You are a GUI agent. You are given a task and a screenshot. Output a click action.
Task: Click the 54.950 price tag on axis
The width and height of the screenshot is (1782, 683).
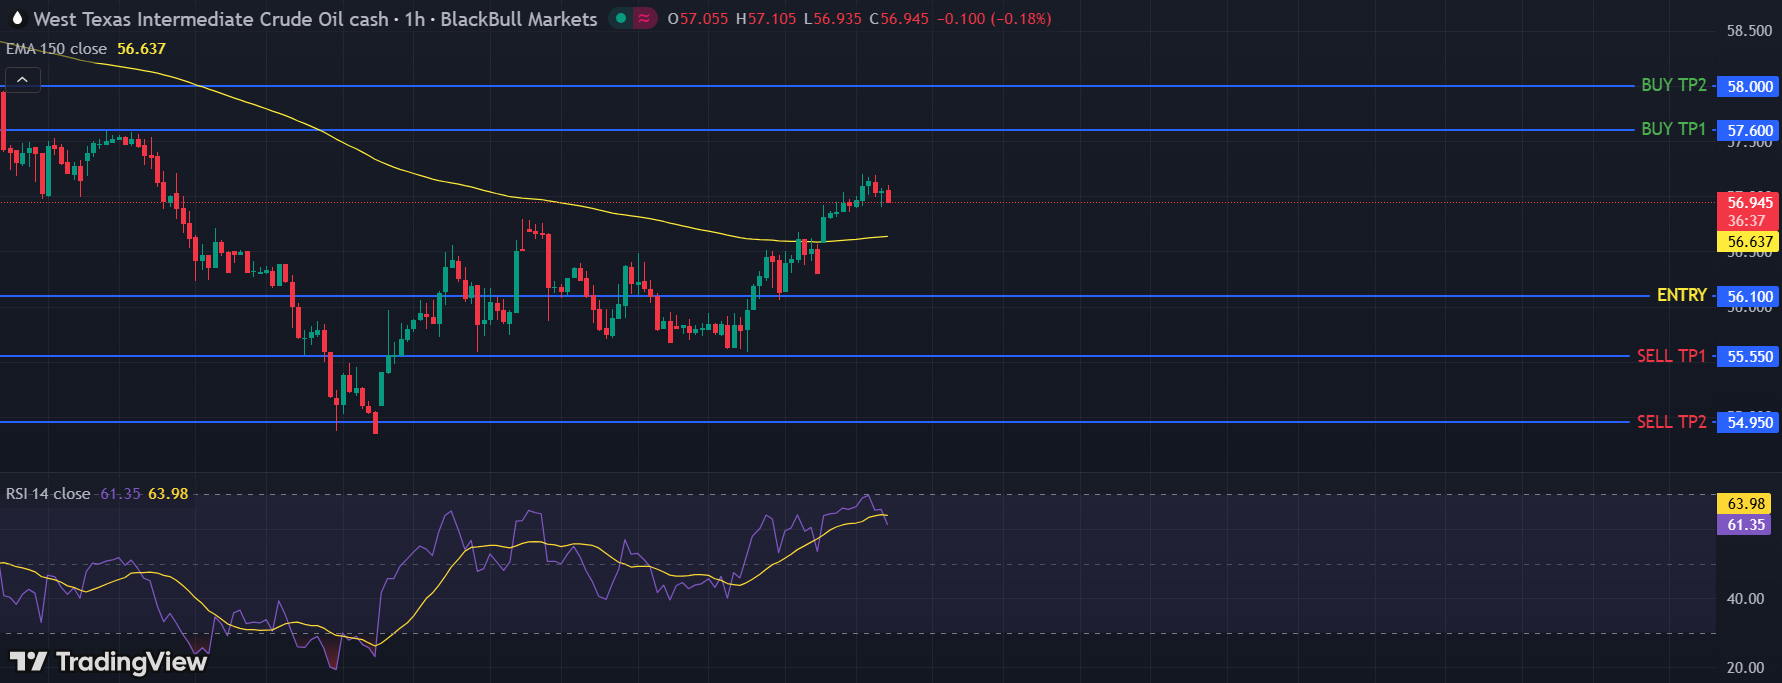coord(1749,423)
